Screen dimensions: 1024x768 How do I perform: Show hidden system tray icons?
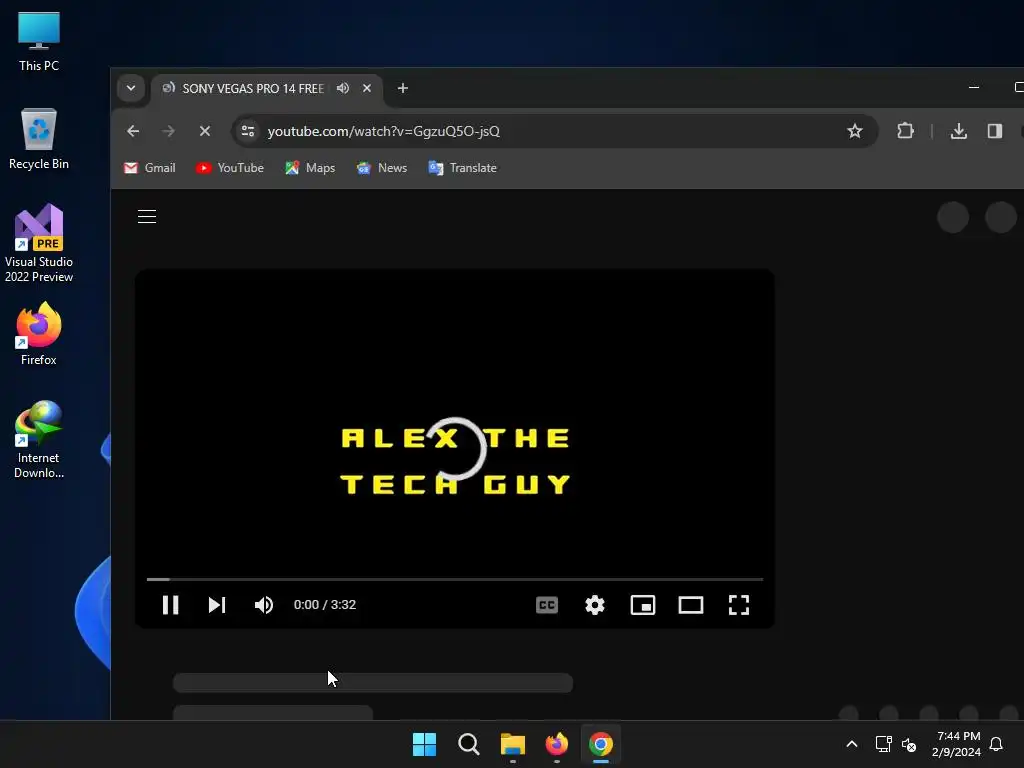[x=852, y=744]
